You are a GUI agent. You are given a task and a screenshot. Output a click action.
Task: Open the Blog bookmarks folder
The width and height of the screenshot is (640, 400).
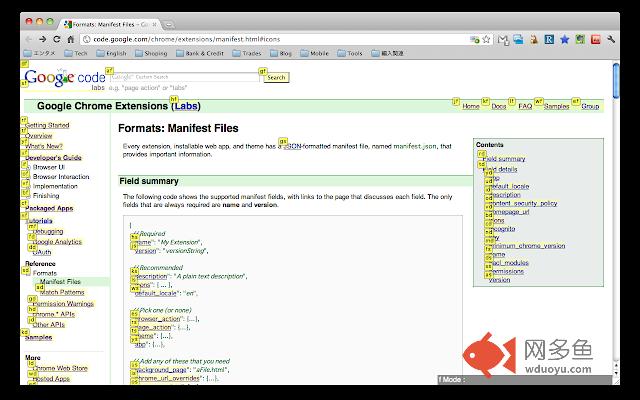tap(281, 53)
